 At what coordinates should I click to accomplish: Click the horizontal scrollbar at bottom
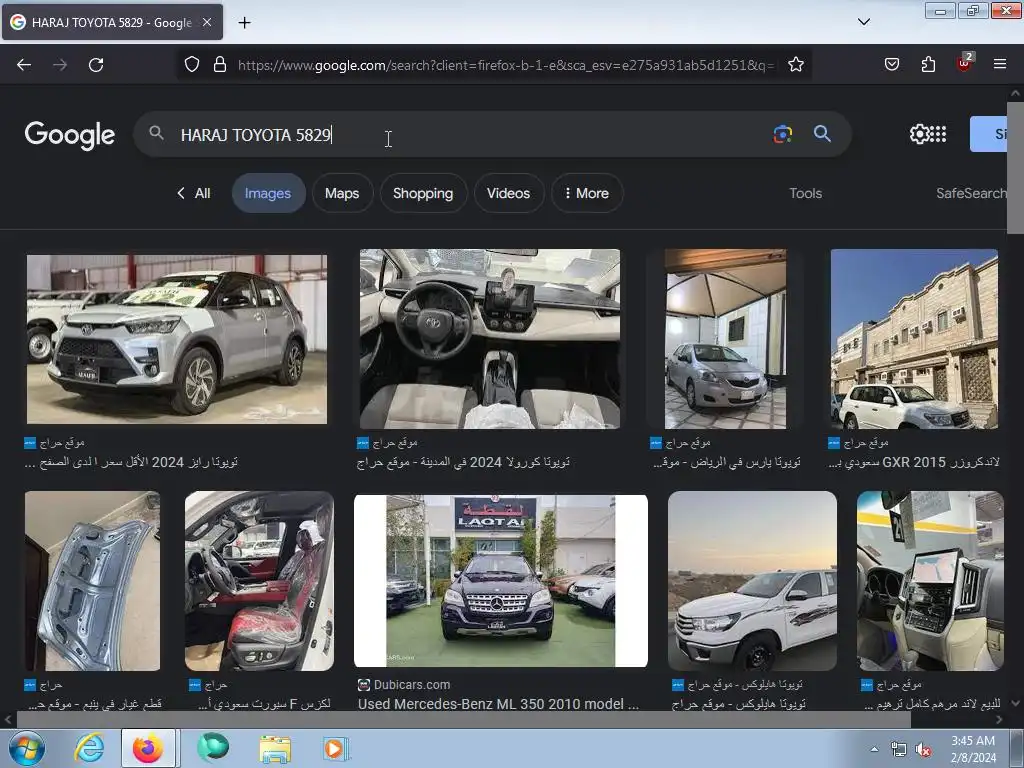(464, 720)
